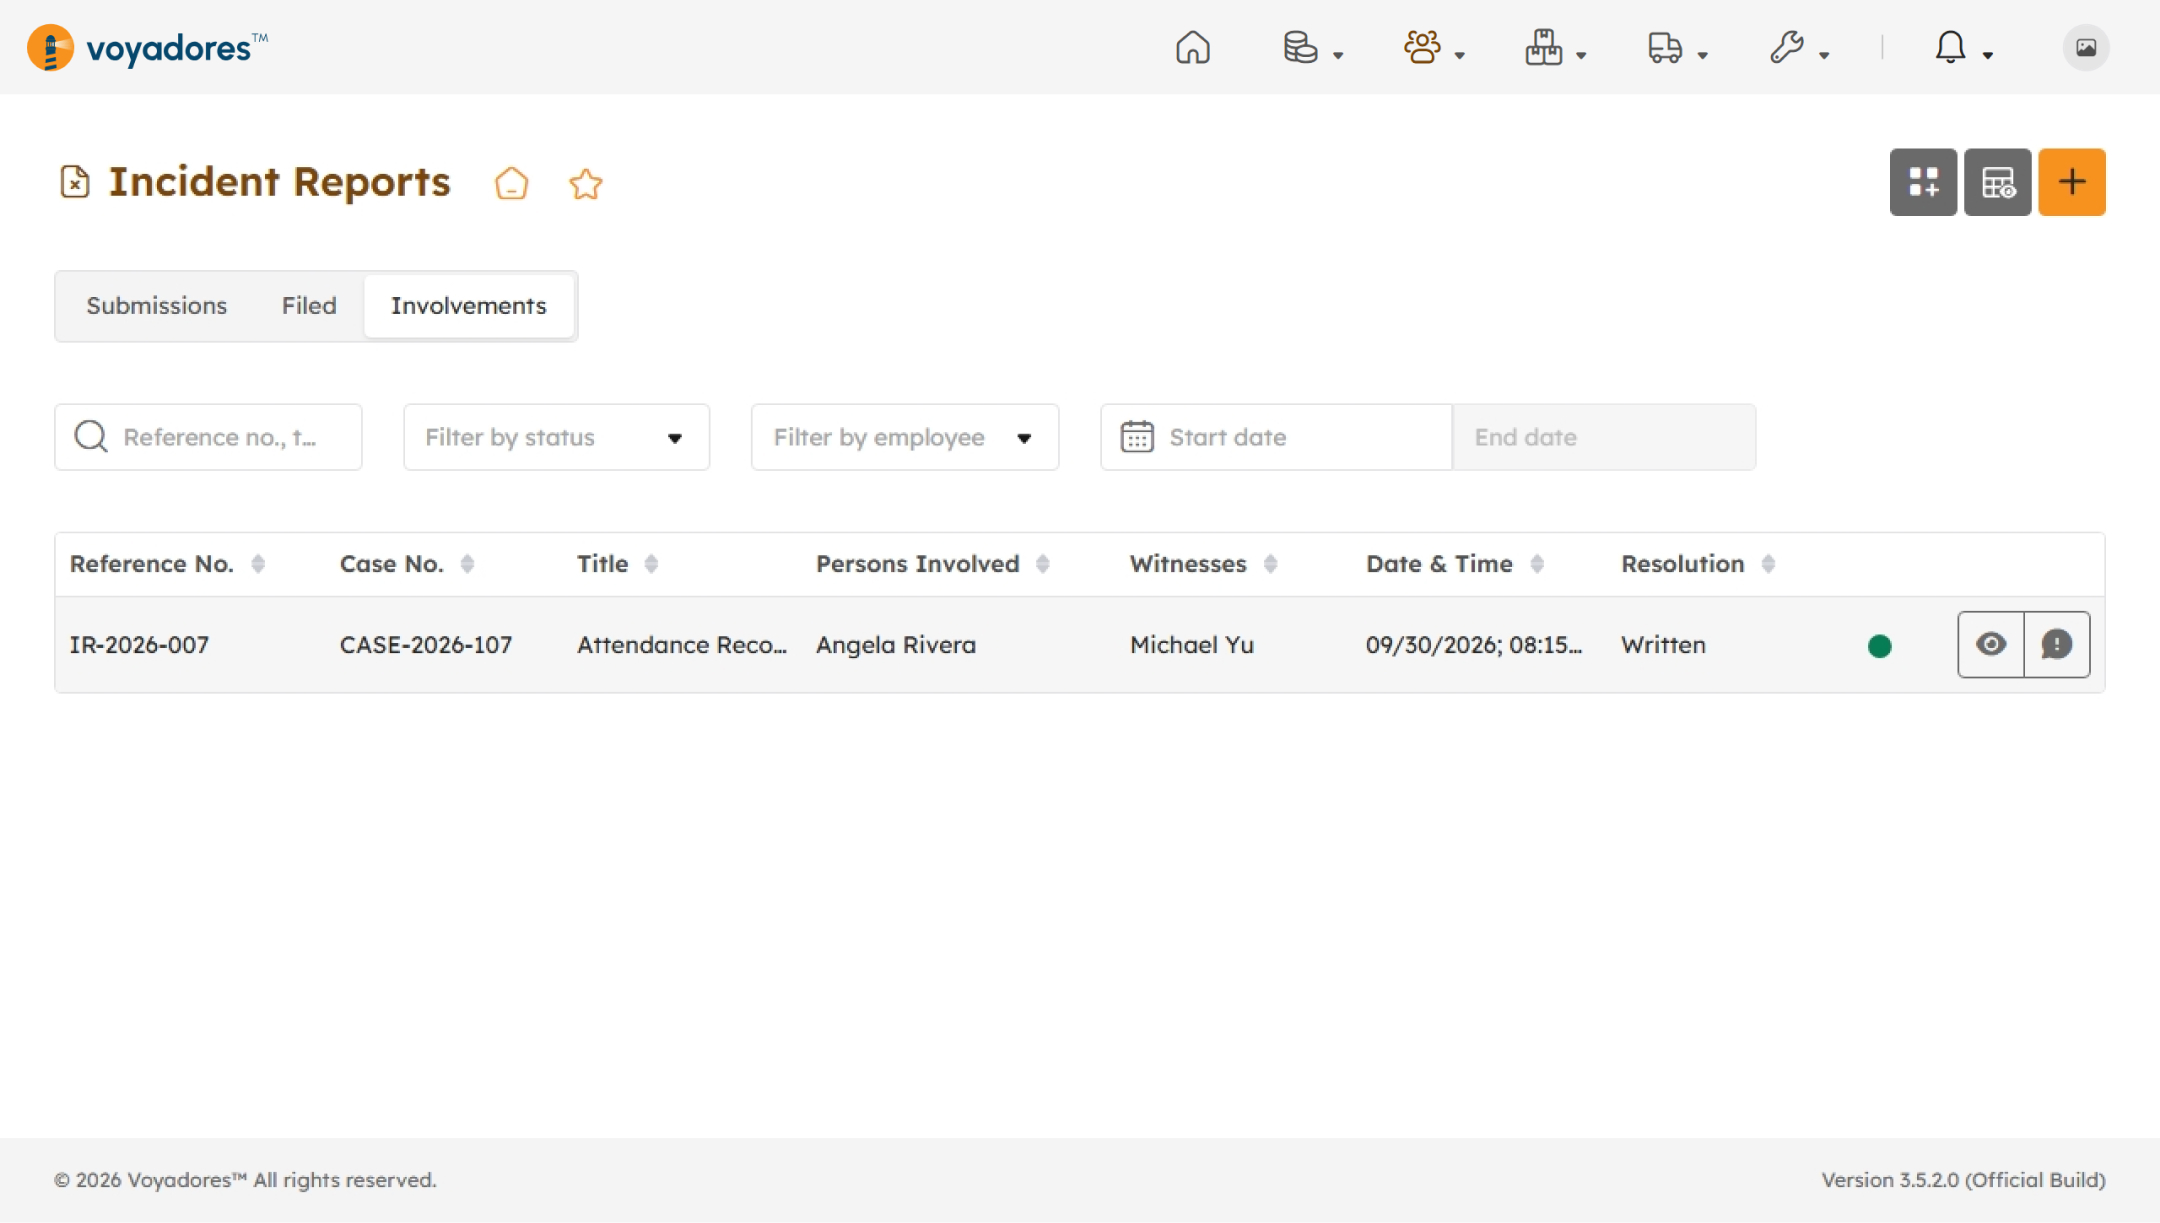Expand the Filter by status dropdown
The width and height of the screenshot is (2160, 1223).
[556, 437]
